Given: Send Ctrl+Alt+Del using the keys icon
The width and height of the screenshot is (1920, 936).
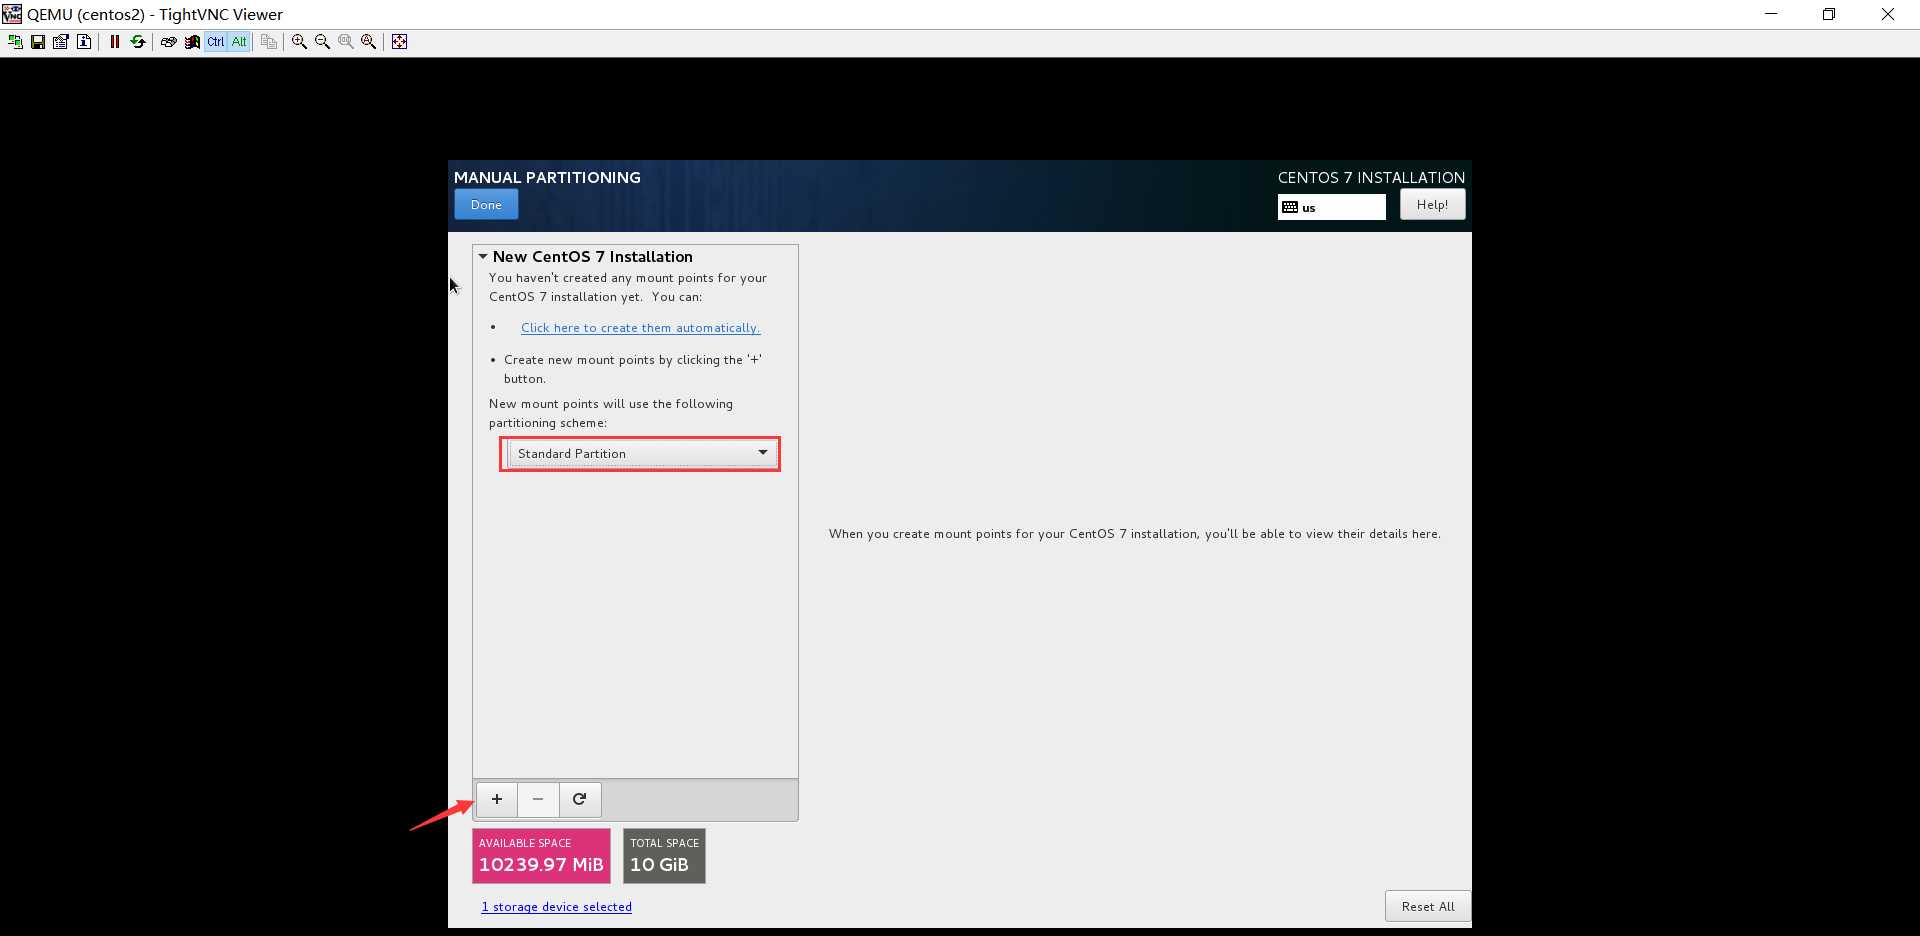Looking at the screenshot, I should tap(169, 42).
